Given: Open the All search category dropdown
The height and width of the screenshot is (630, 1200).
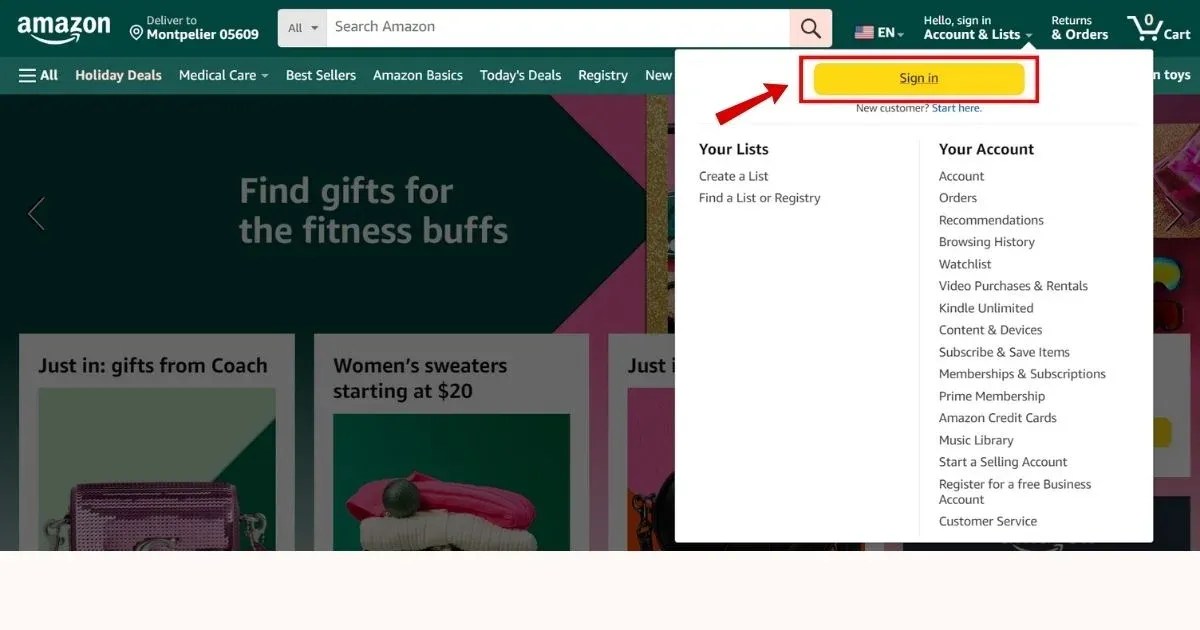Looking at the screenshot, I should (301, 27).
